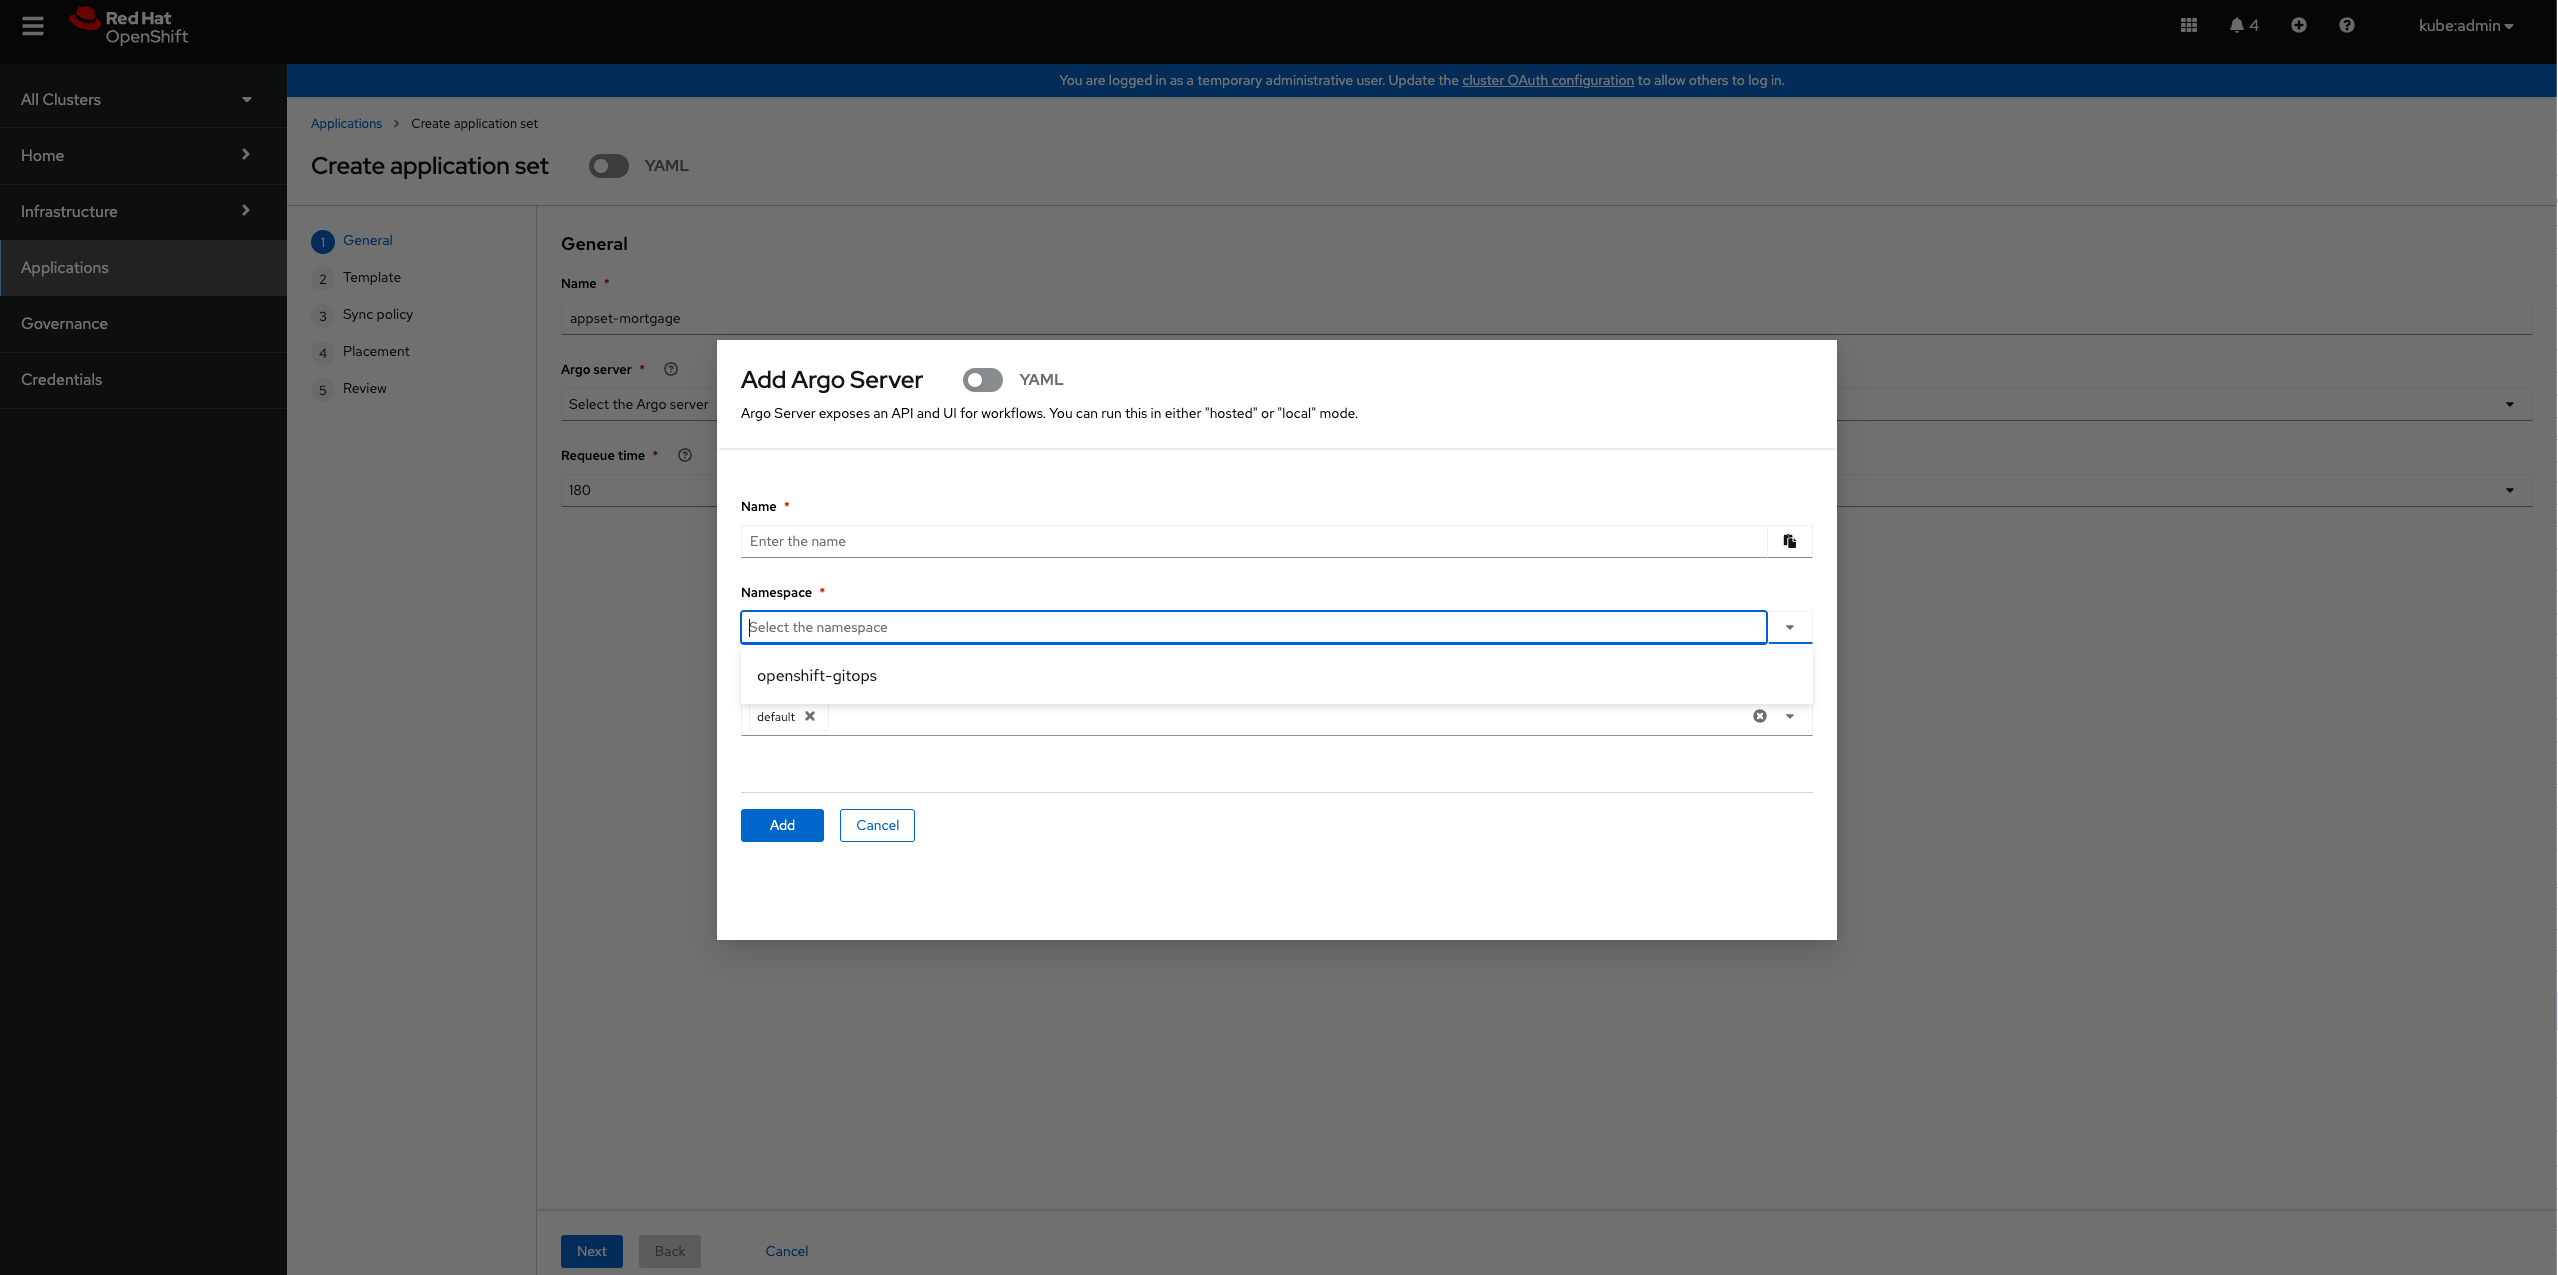Viewport: 2558px width, 1275px height.
Task: Open the application launcher grid icon
Action: (2189, 26)
